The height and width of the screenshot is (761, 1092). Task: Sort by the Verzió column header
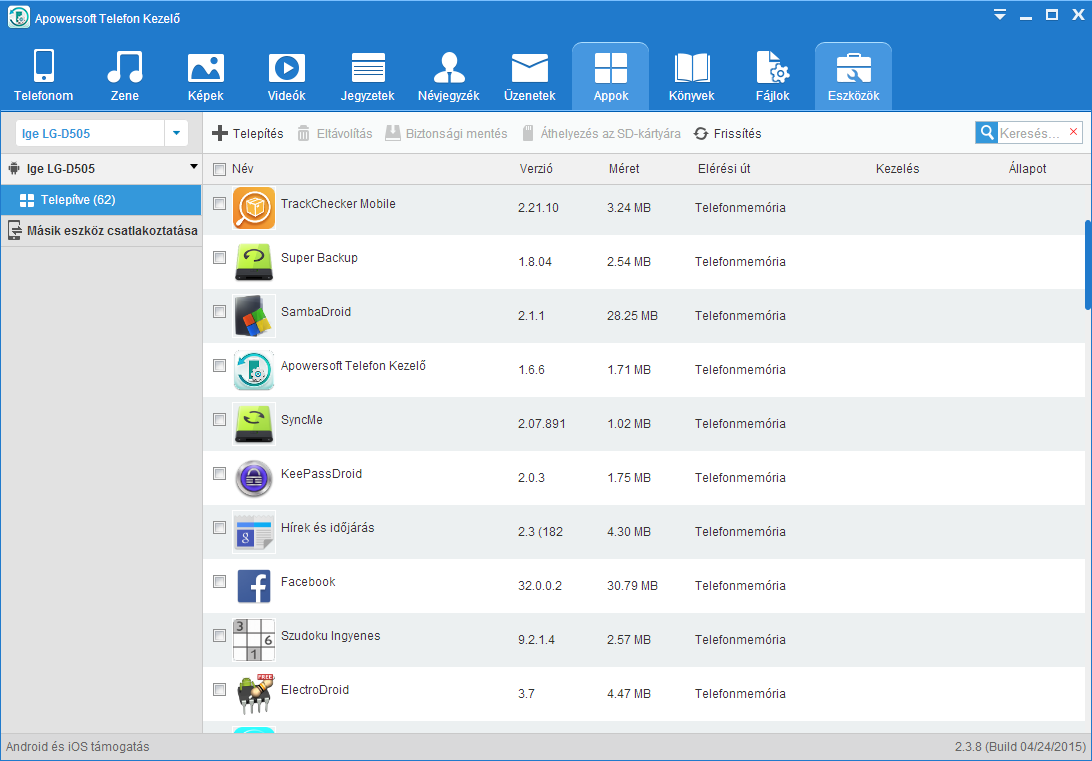coord(536,168)
